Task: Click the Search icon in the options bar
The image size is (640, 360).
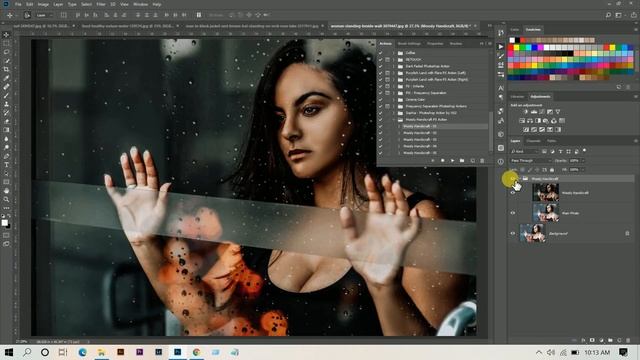Action: [608, 15]
